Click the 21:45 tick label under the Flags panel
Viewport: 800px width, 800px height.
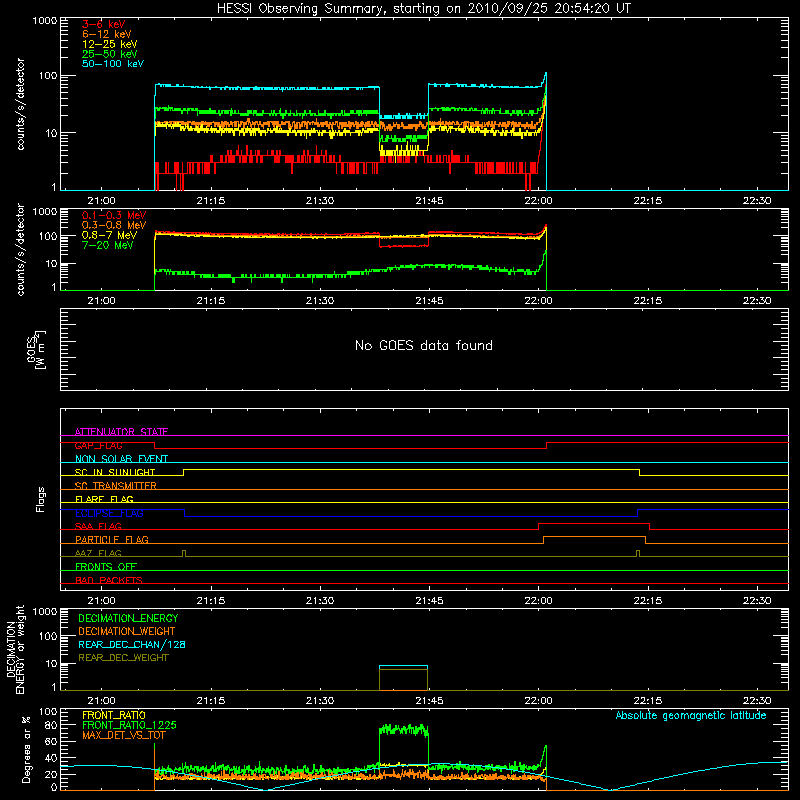pos(429,601)
